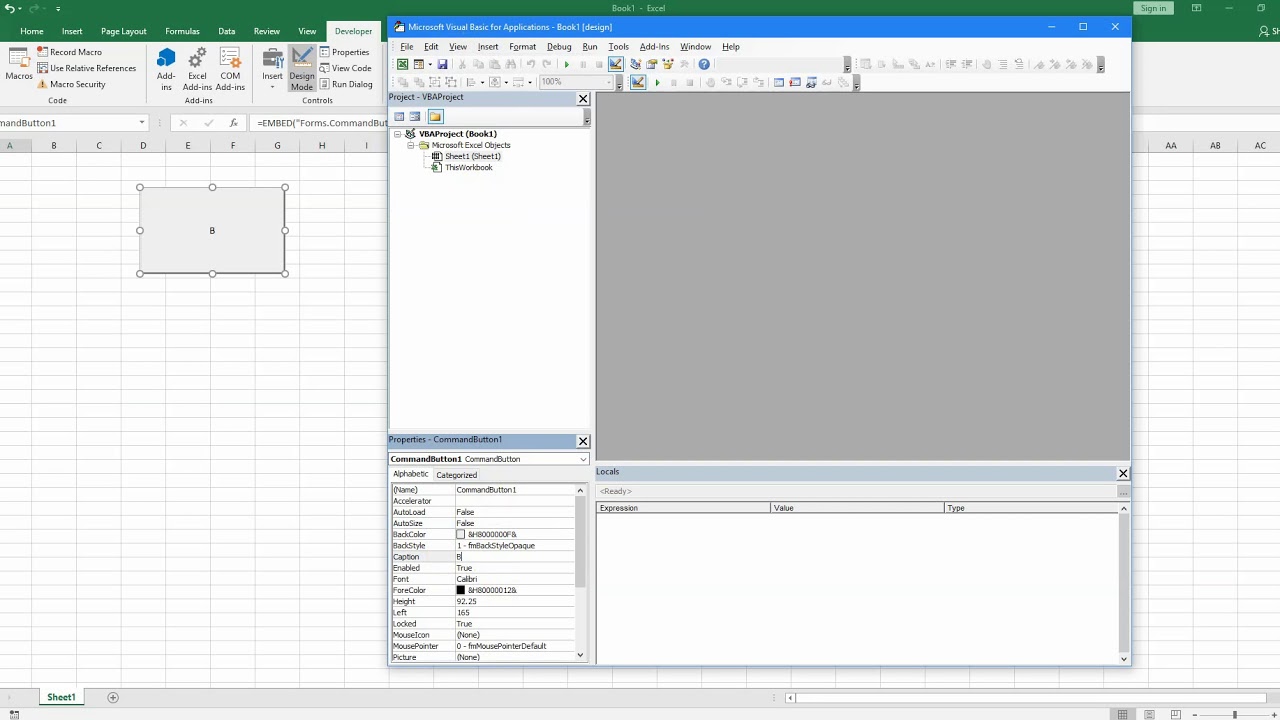Click the Design Mode icon in the Debug toolbar
The height and width of the screenshot is (720, 1280).
(638, 82)
